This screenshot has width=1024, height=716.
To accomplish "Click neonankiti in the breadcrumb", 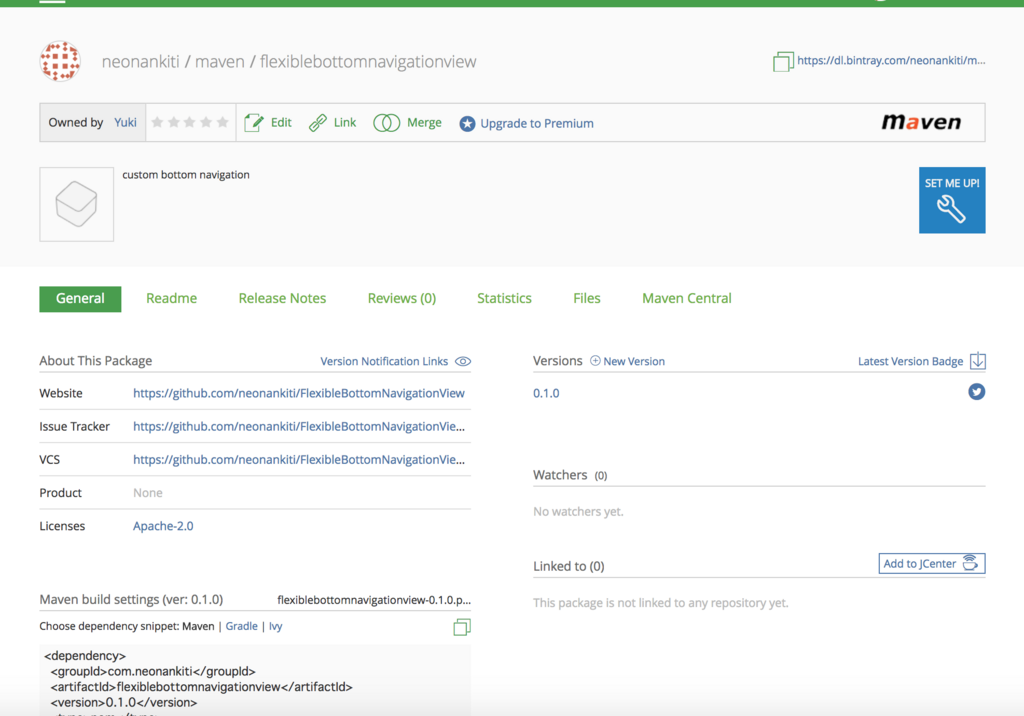I will 140,61.
